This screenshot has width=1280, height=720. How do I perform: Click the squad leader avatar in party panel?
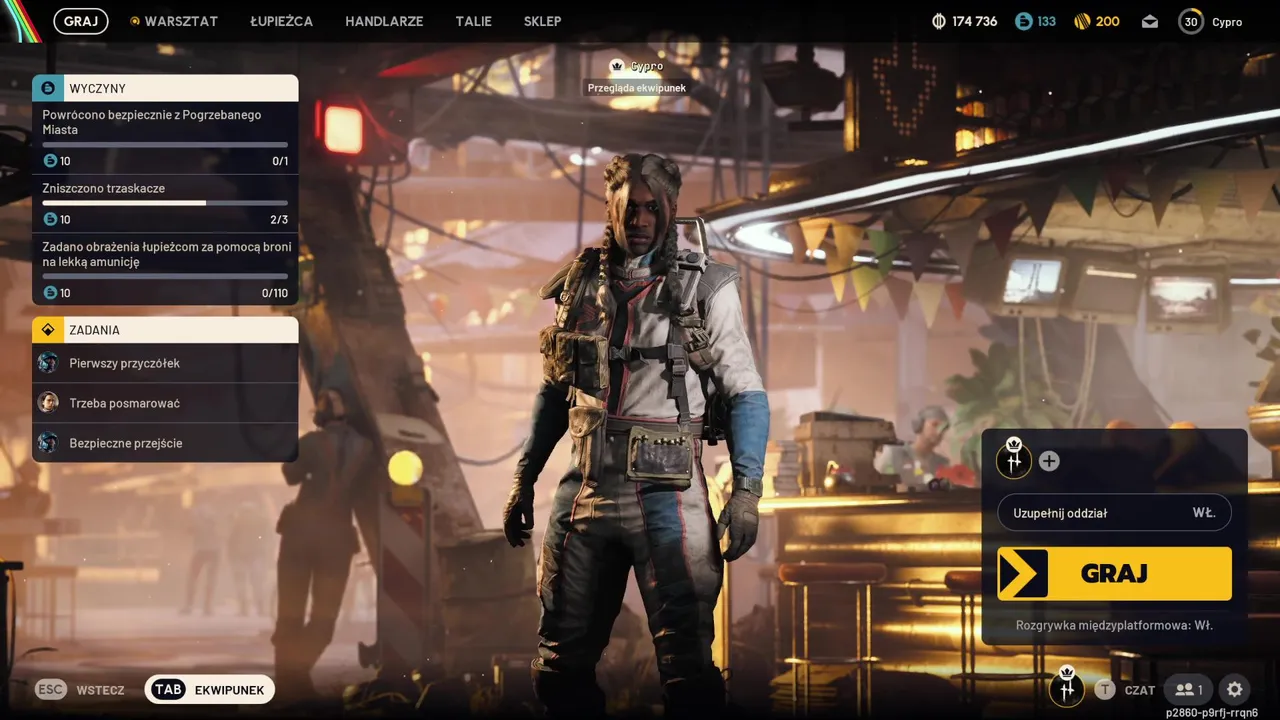pyautogui.click(x=1014, y=459)
